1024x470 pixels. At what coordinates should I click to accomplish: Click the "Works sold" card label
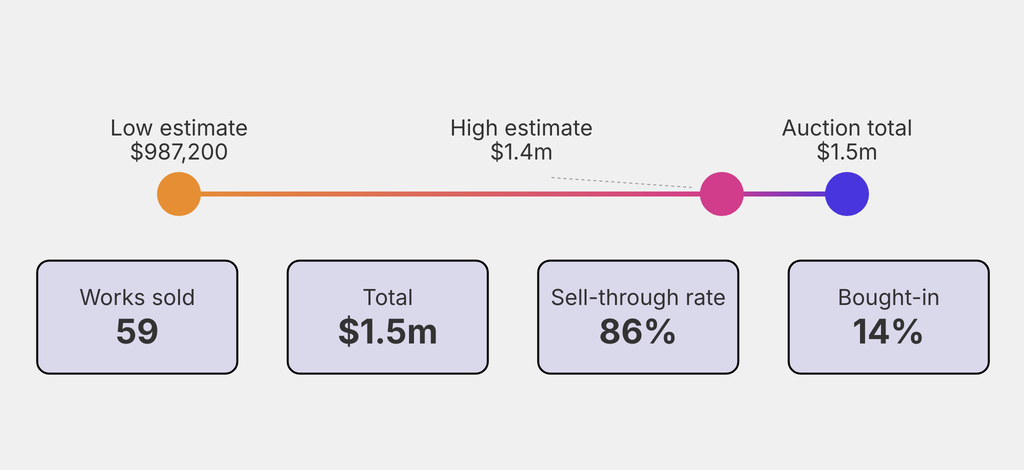click(x=137, y=297)
